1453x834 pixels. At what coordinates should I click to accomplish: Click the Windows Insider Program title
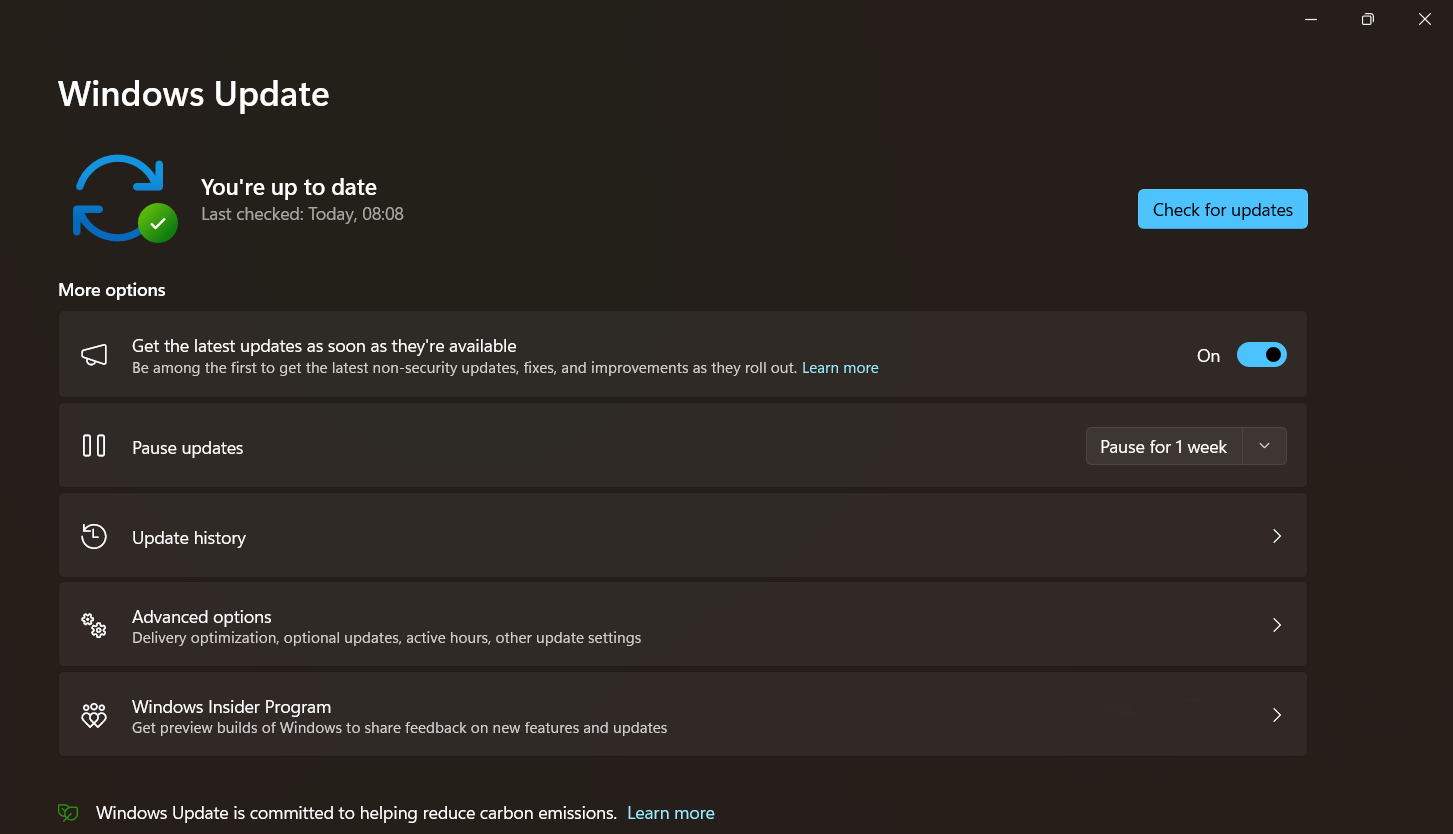pyautogui.click(x=232, y=707)
